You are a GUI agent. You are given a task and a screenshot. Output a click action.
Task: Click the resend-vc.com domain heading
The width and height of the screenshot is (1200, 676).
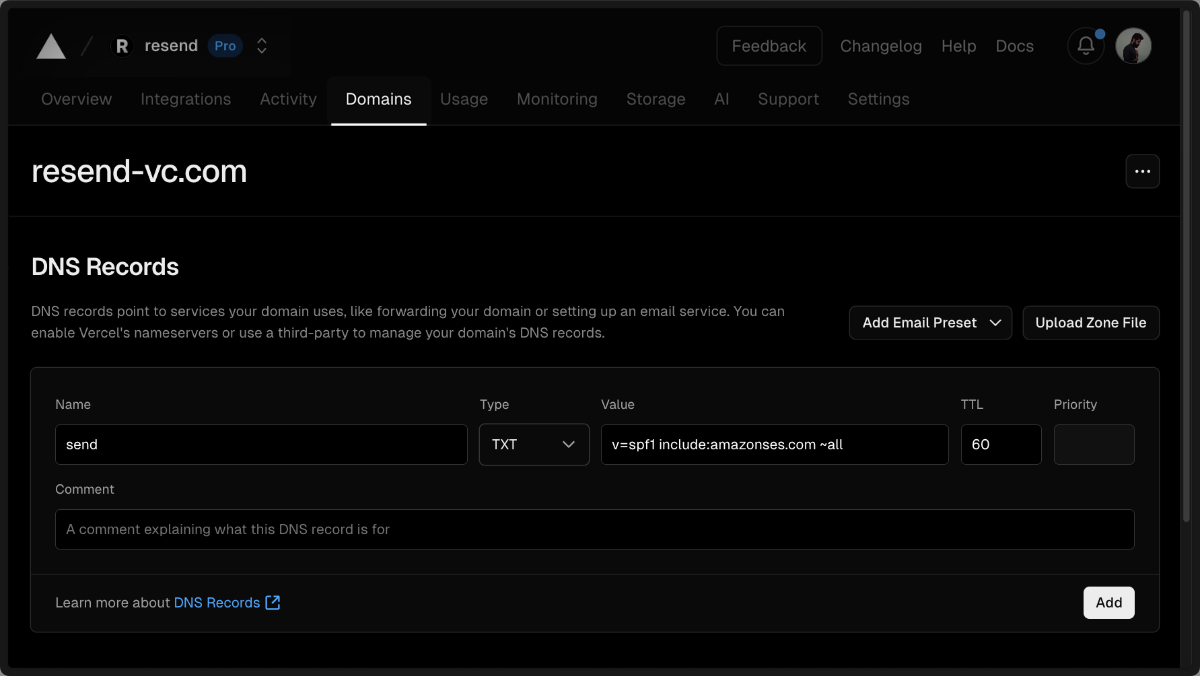click(x=139, y=172)
